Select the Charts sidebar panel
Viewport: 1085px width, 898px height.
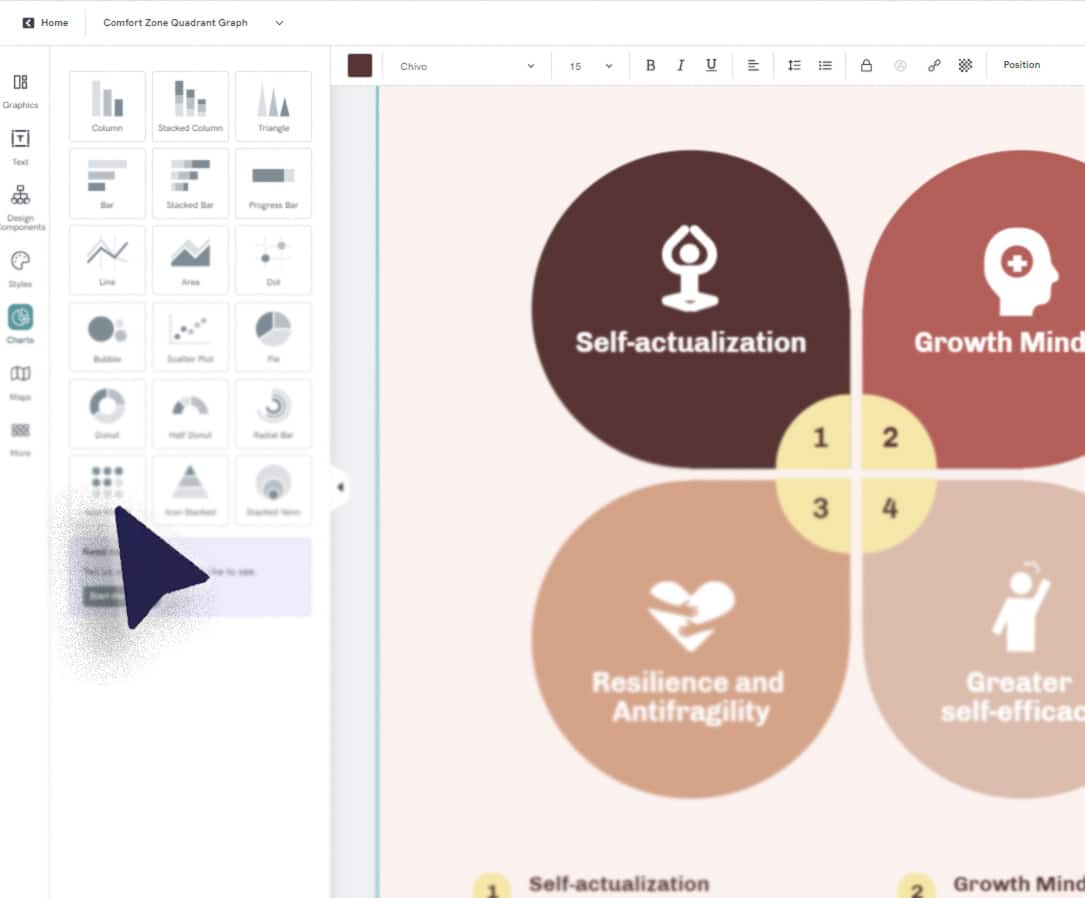pos(20,324)
